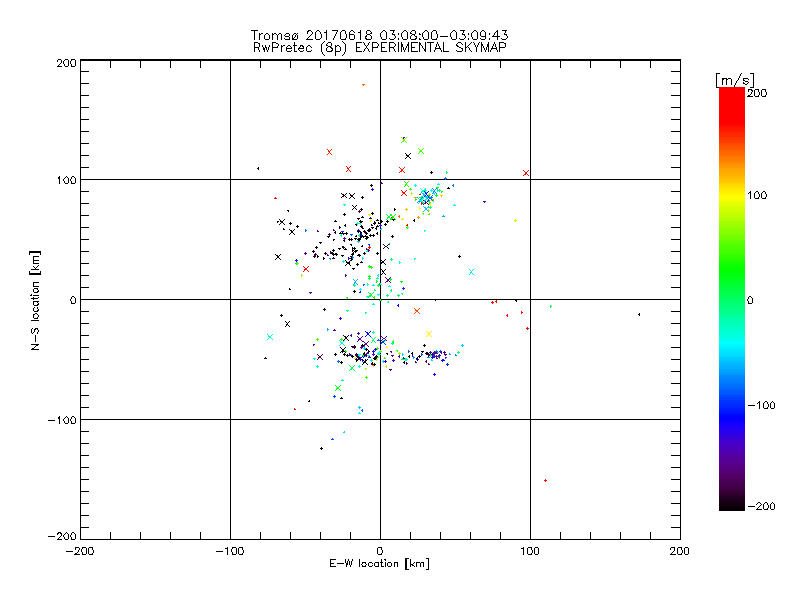Click the subtitle "RwPretec (8p) EXPERIMENTAL SKYMAP"
Screen dimensions: 800x600
pos(380,48)
